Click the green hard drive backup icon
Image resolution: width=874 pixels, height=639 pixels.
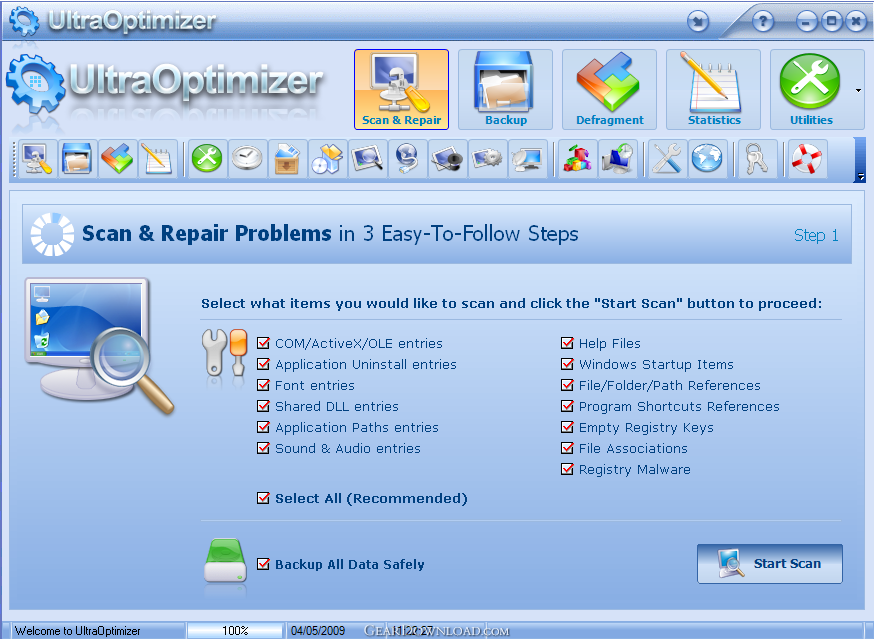coord(225,561)
